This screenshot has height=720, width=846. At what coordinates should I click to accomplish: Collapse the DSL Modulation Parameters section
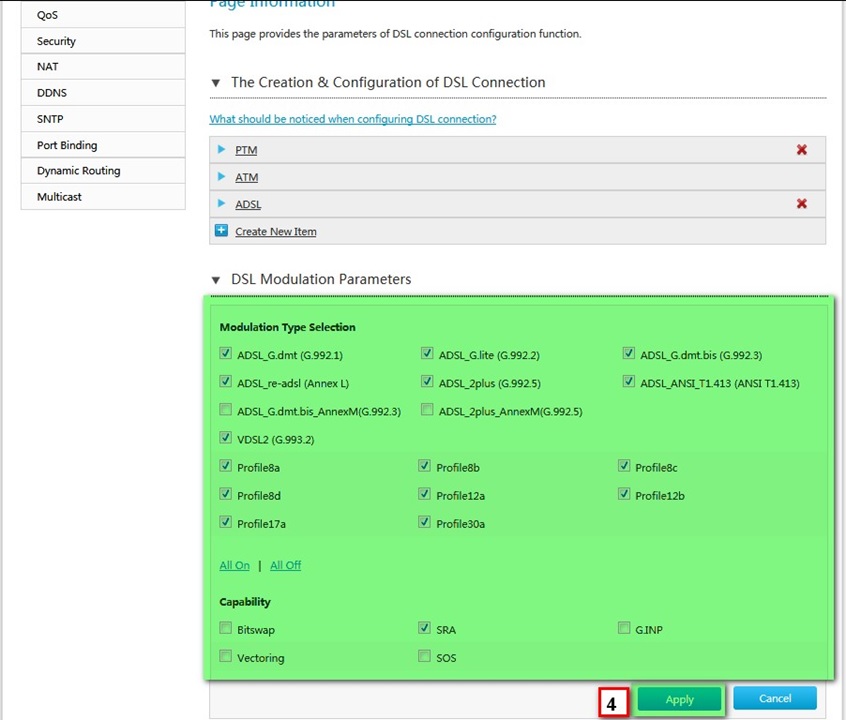[x=216, y=280]
